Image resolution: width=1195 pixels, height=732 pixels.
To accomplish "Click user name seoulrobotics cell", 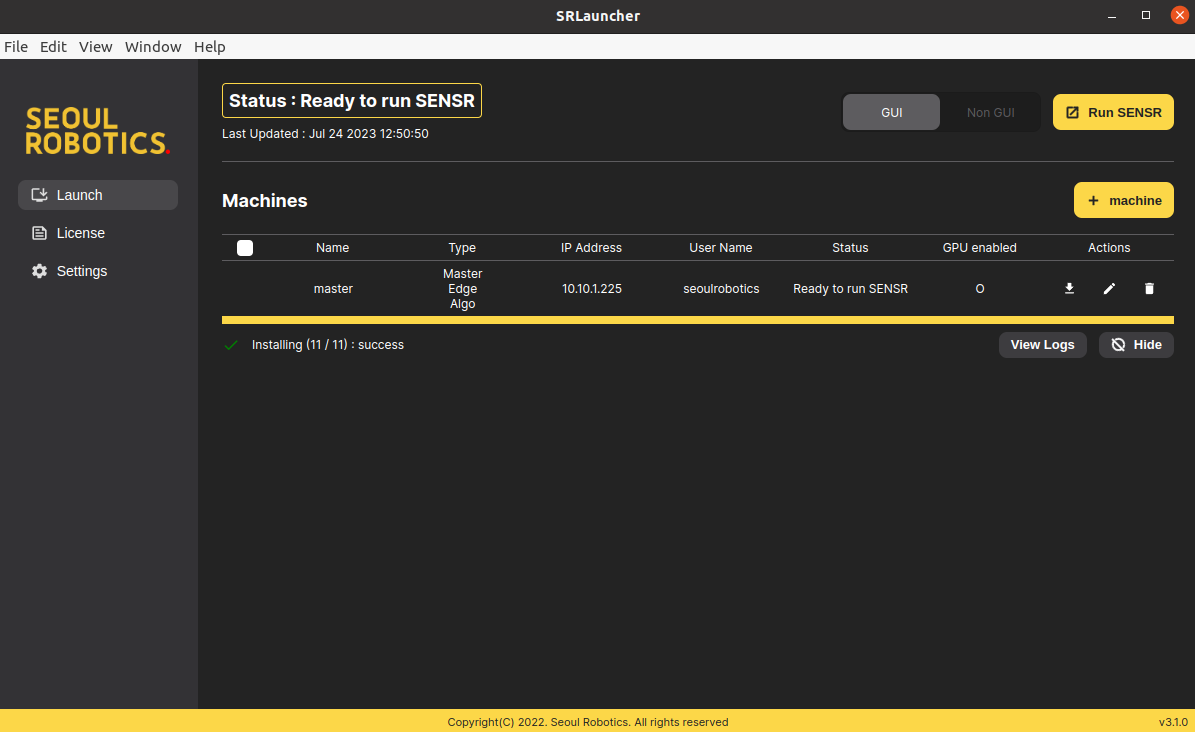I will click(x=721, y=289).
